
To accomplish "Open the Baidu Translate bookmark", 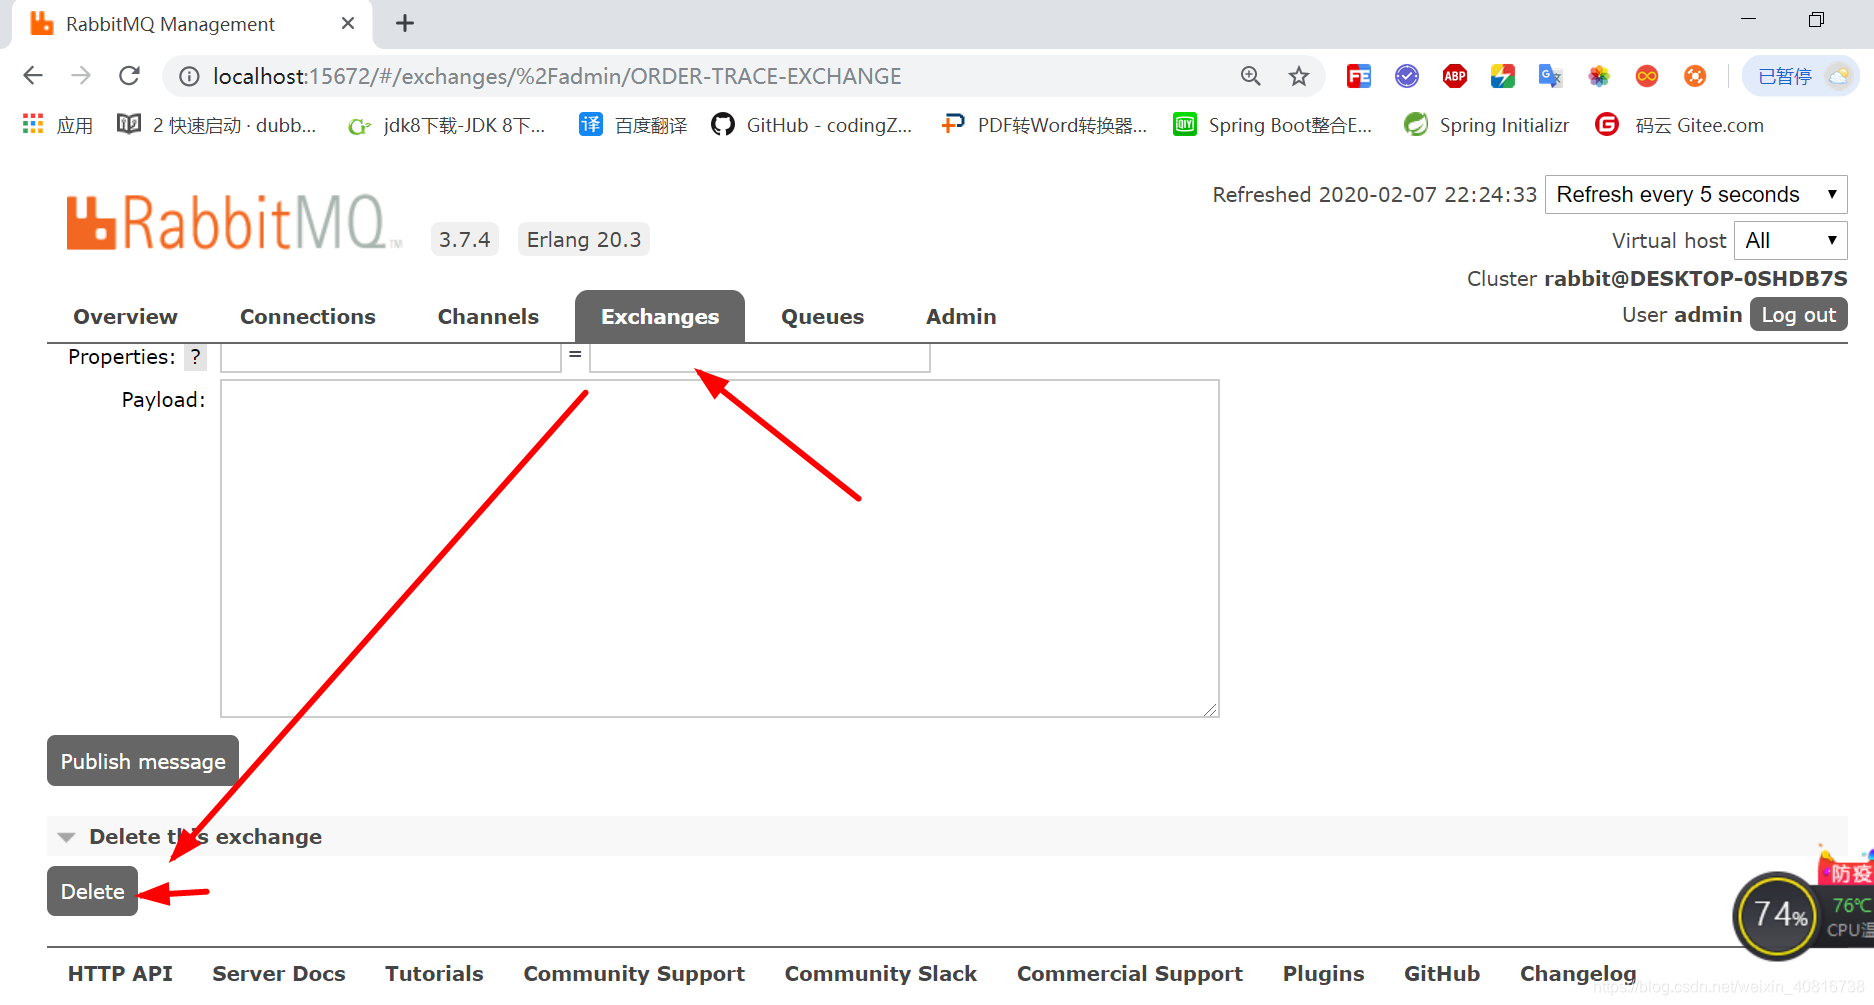I will pos(633,125).
